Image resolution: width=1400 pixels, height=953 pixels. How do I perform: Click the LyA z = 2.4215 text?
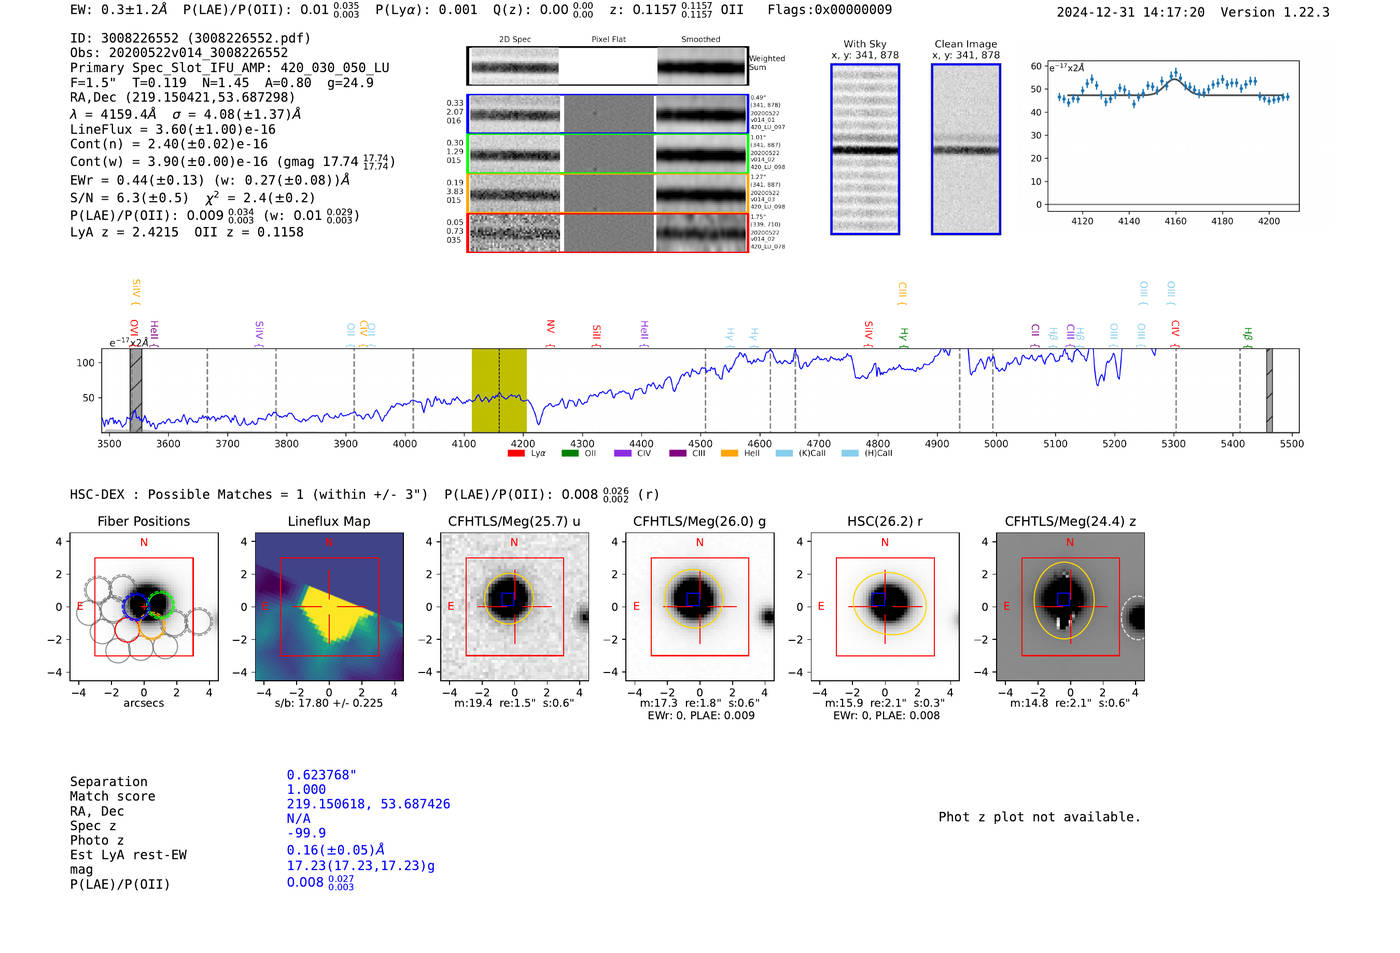[124, 232]
